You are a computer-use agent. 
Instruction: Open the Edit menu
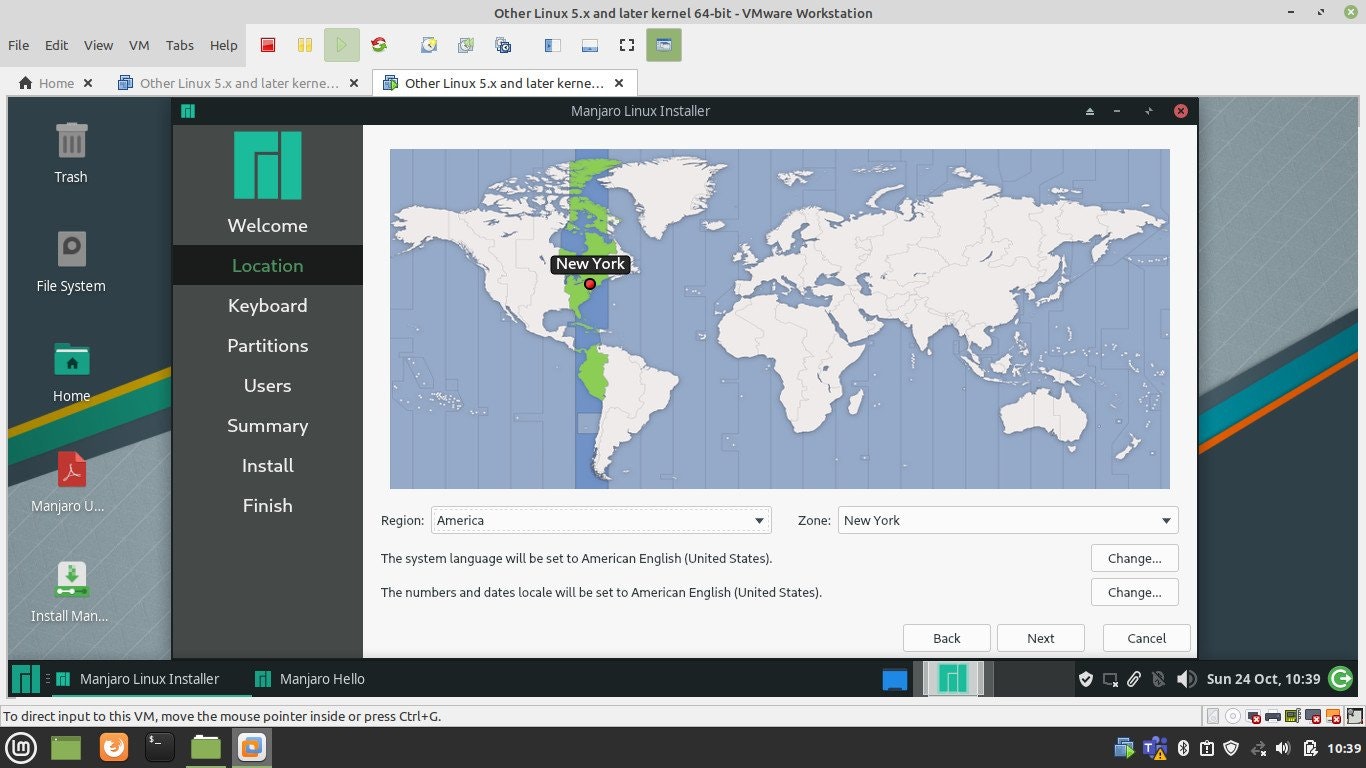[56, 45]
